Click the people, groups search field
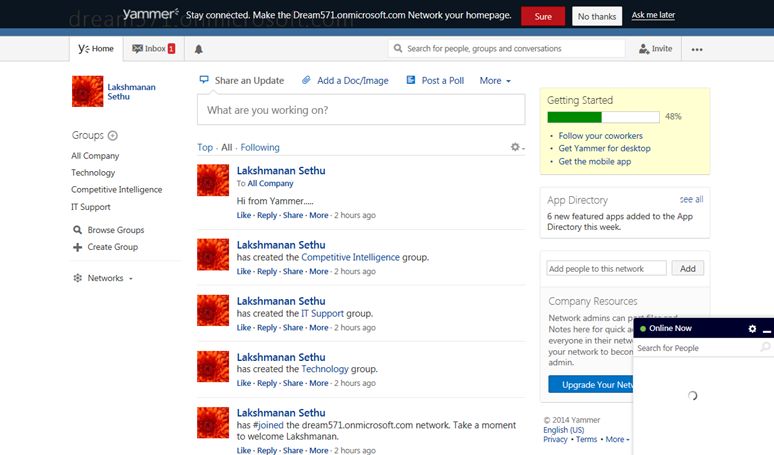Image resolution: width=774 pixels, height=455 pixels. [507, 48]
